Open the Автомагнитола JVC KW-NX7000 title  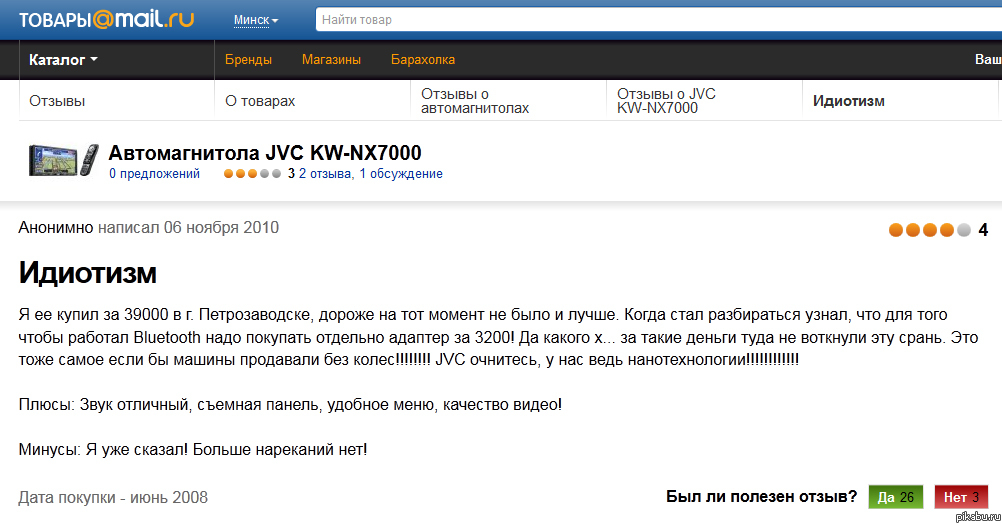coord(265,153)
